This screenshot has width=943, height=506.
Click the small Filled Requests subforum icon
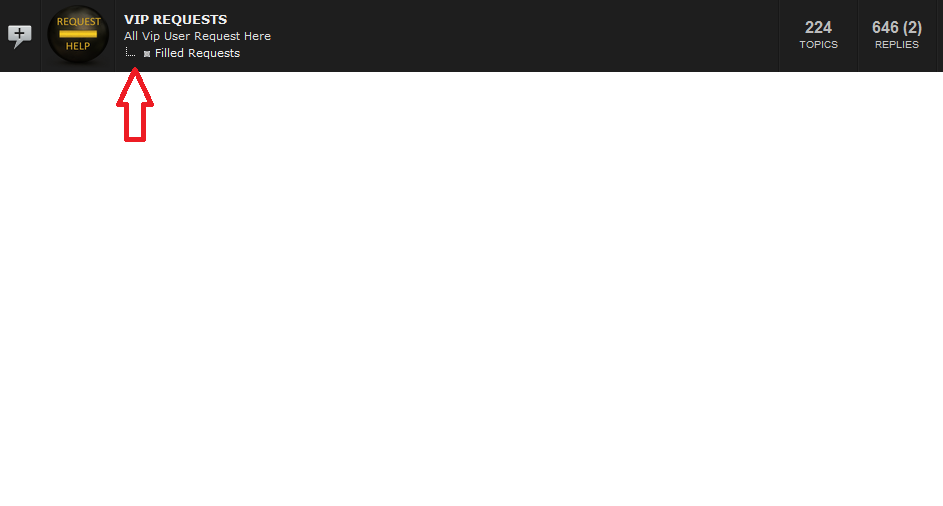(x=147, y=54)
